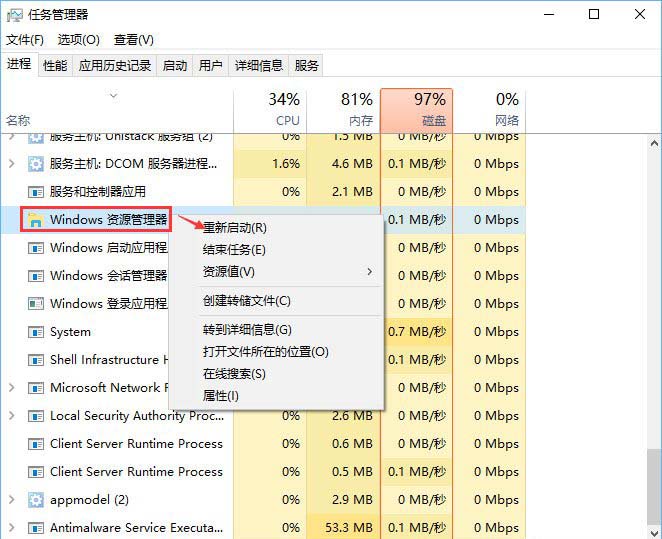The height and width of the screenshot is (539, 662).
Task: Open the 文件(F) menu
Action: tap(25, 40)
